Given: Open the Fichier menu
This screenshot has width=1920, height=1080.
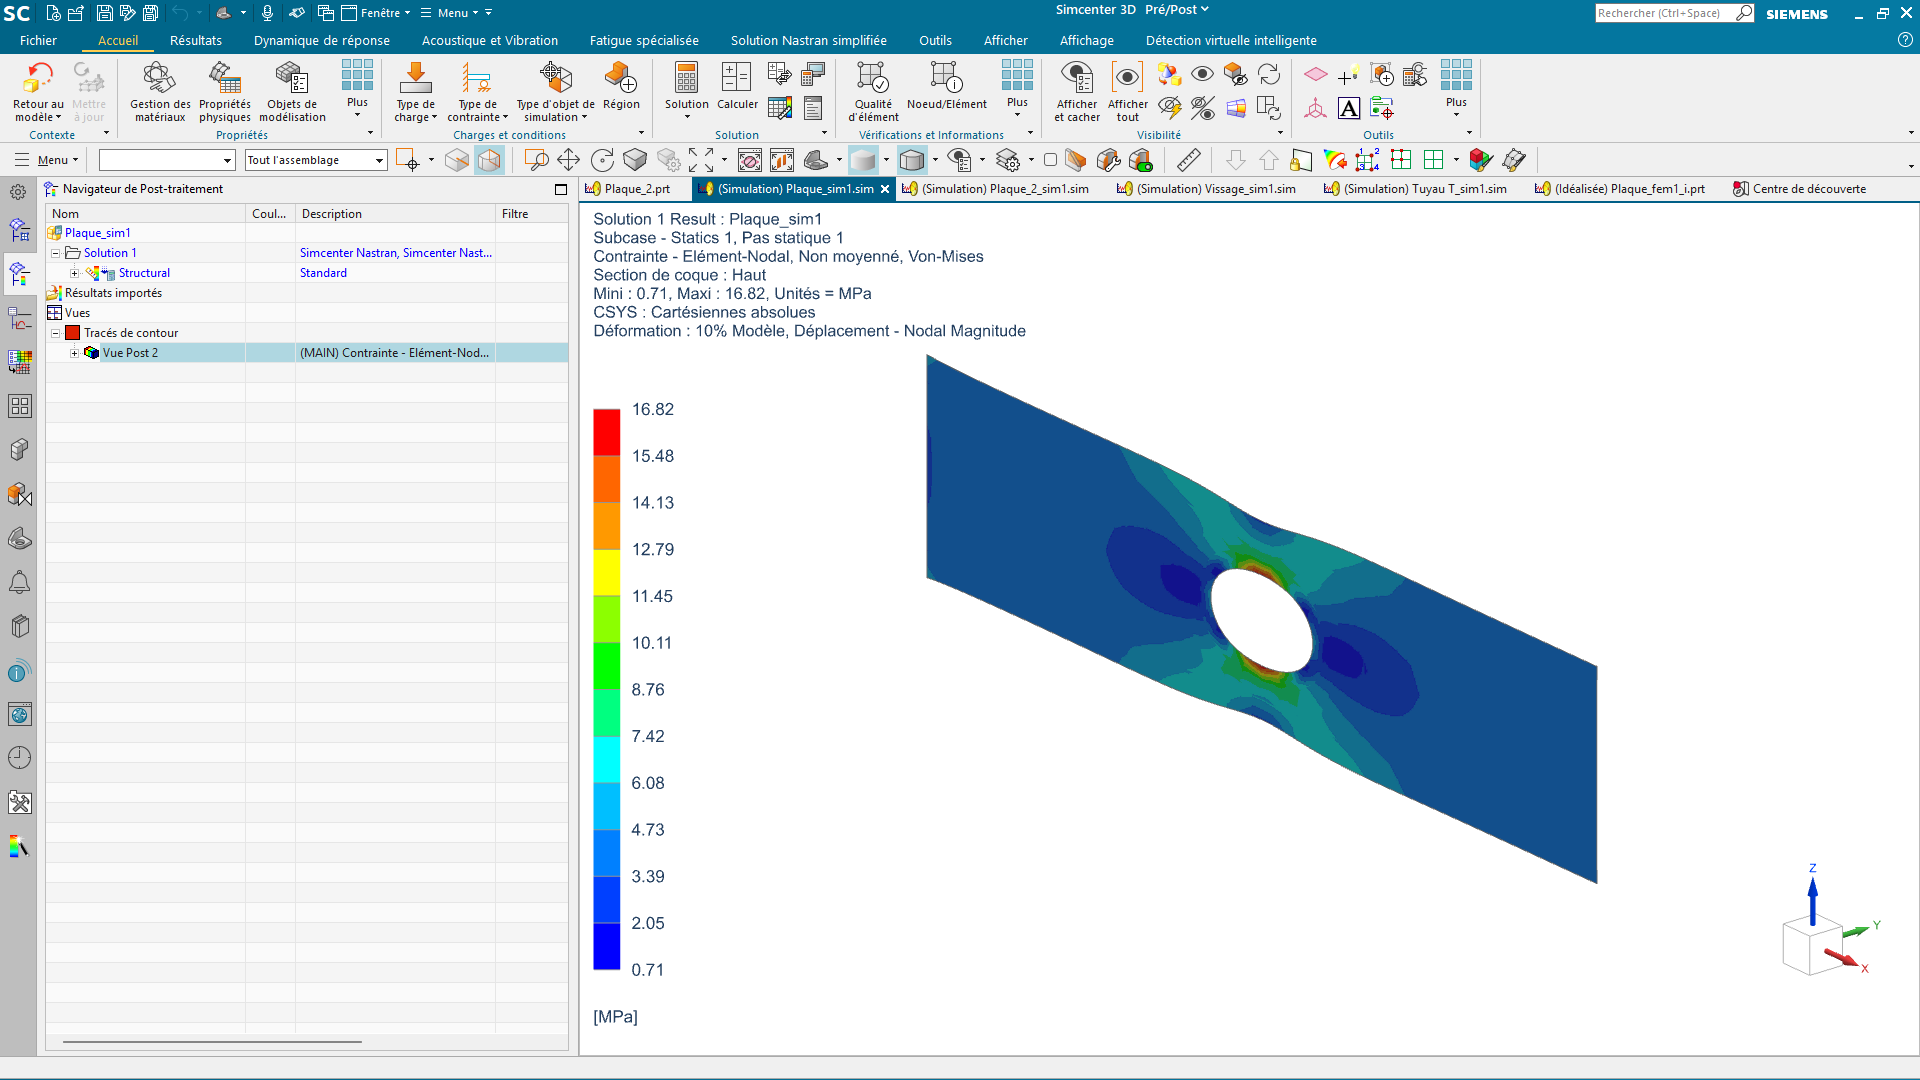Looking at the screenshot, I should pyautogui.click(x=38, y=41).
